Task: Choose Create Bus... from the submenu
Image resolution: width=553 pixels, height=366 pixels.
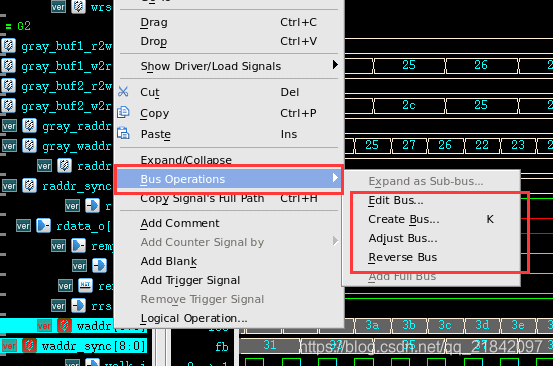Action: click(404, 219)
